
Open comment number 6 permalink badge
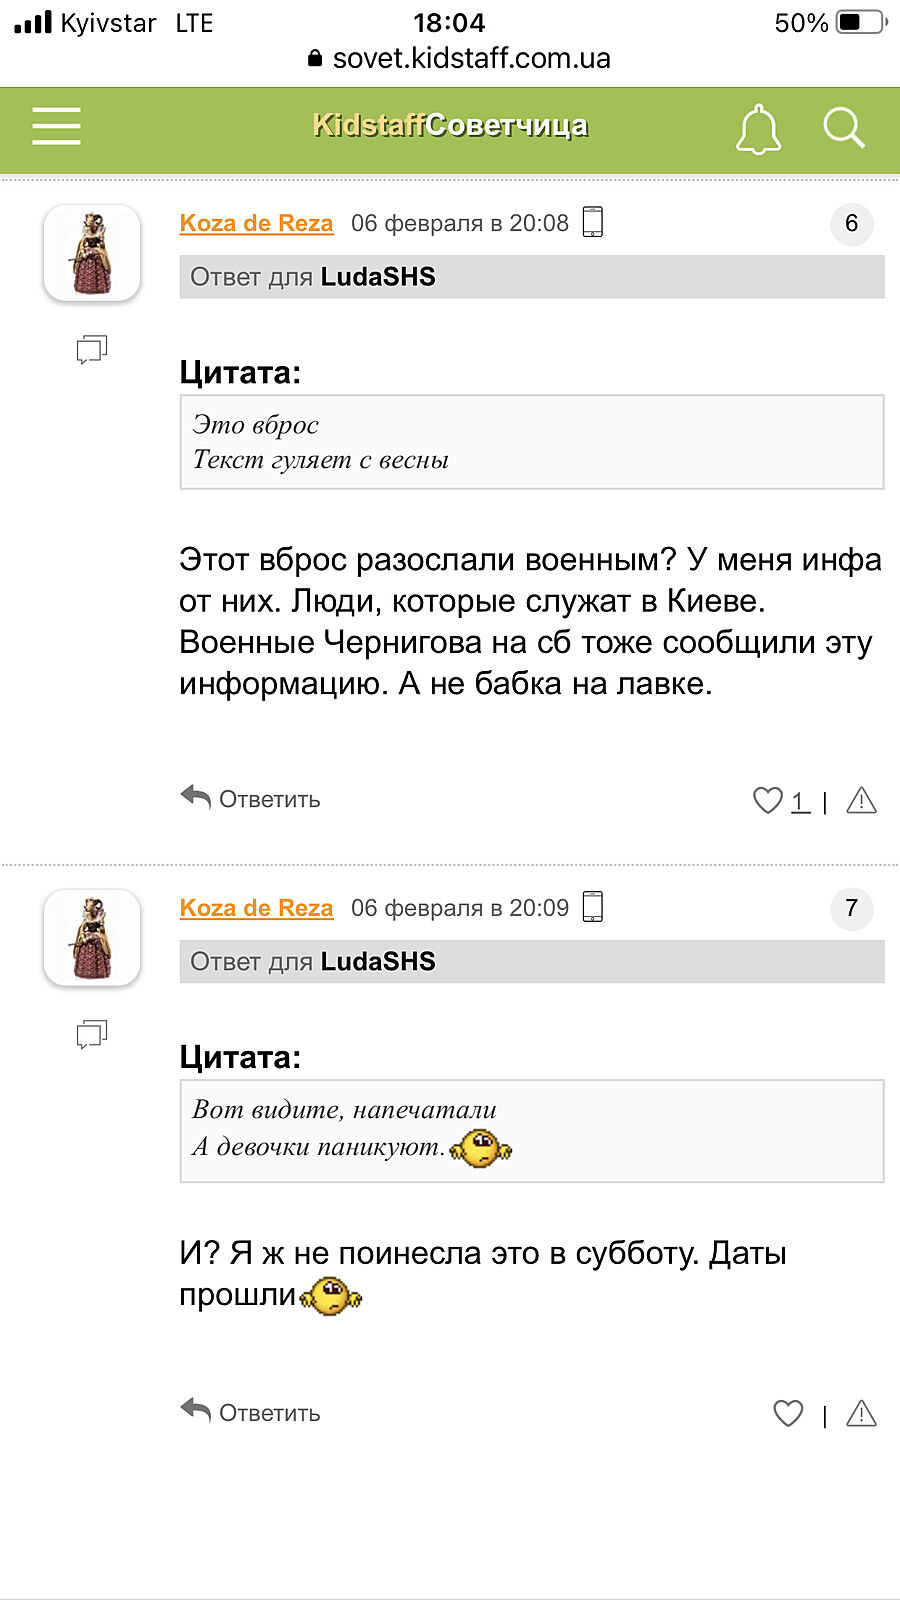[851, 223]
